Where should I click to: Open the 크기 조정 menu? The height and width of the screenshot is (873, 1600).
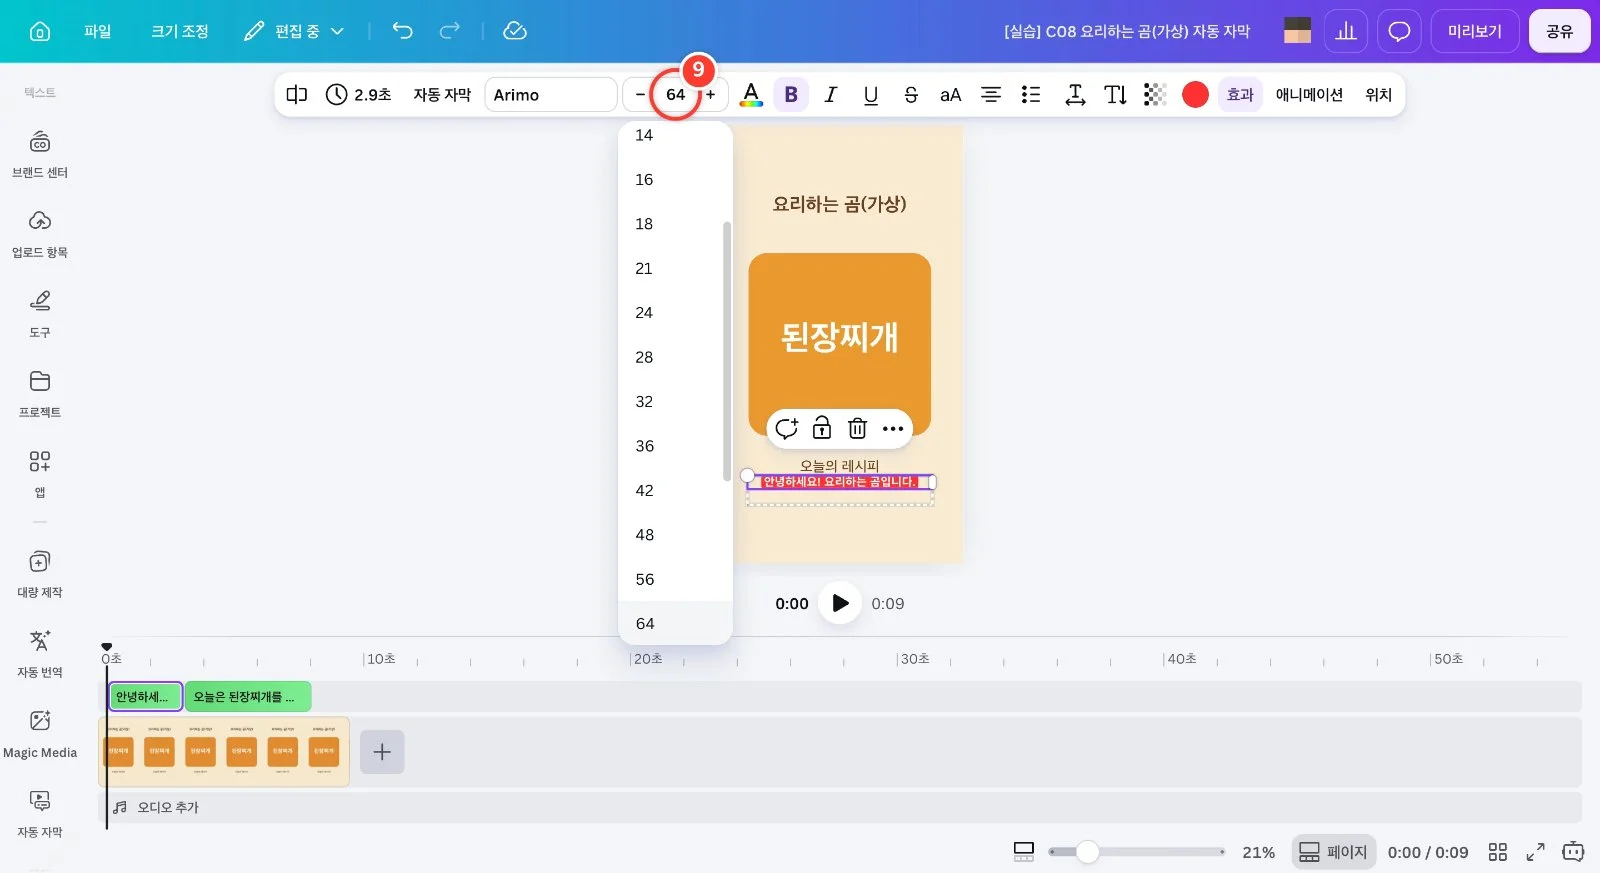[x=180, y=31]
